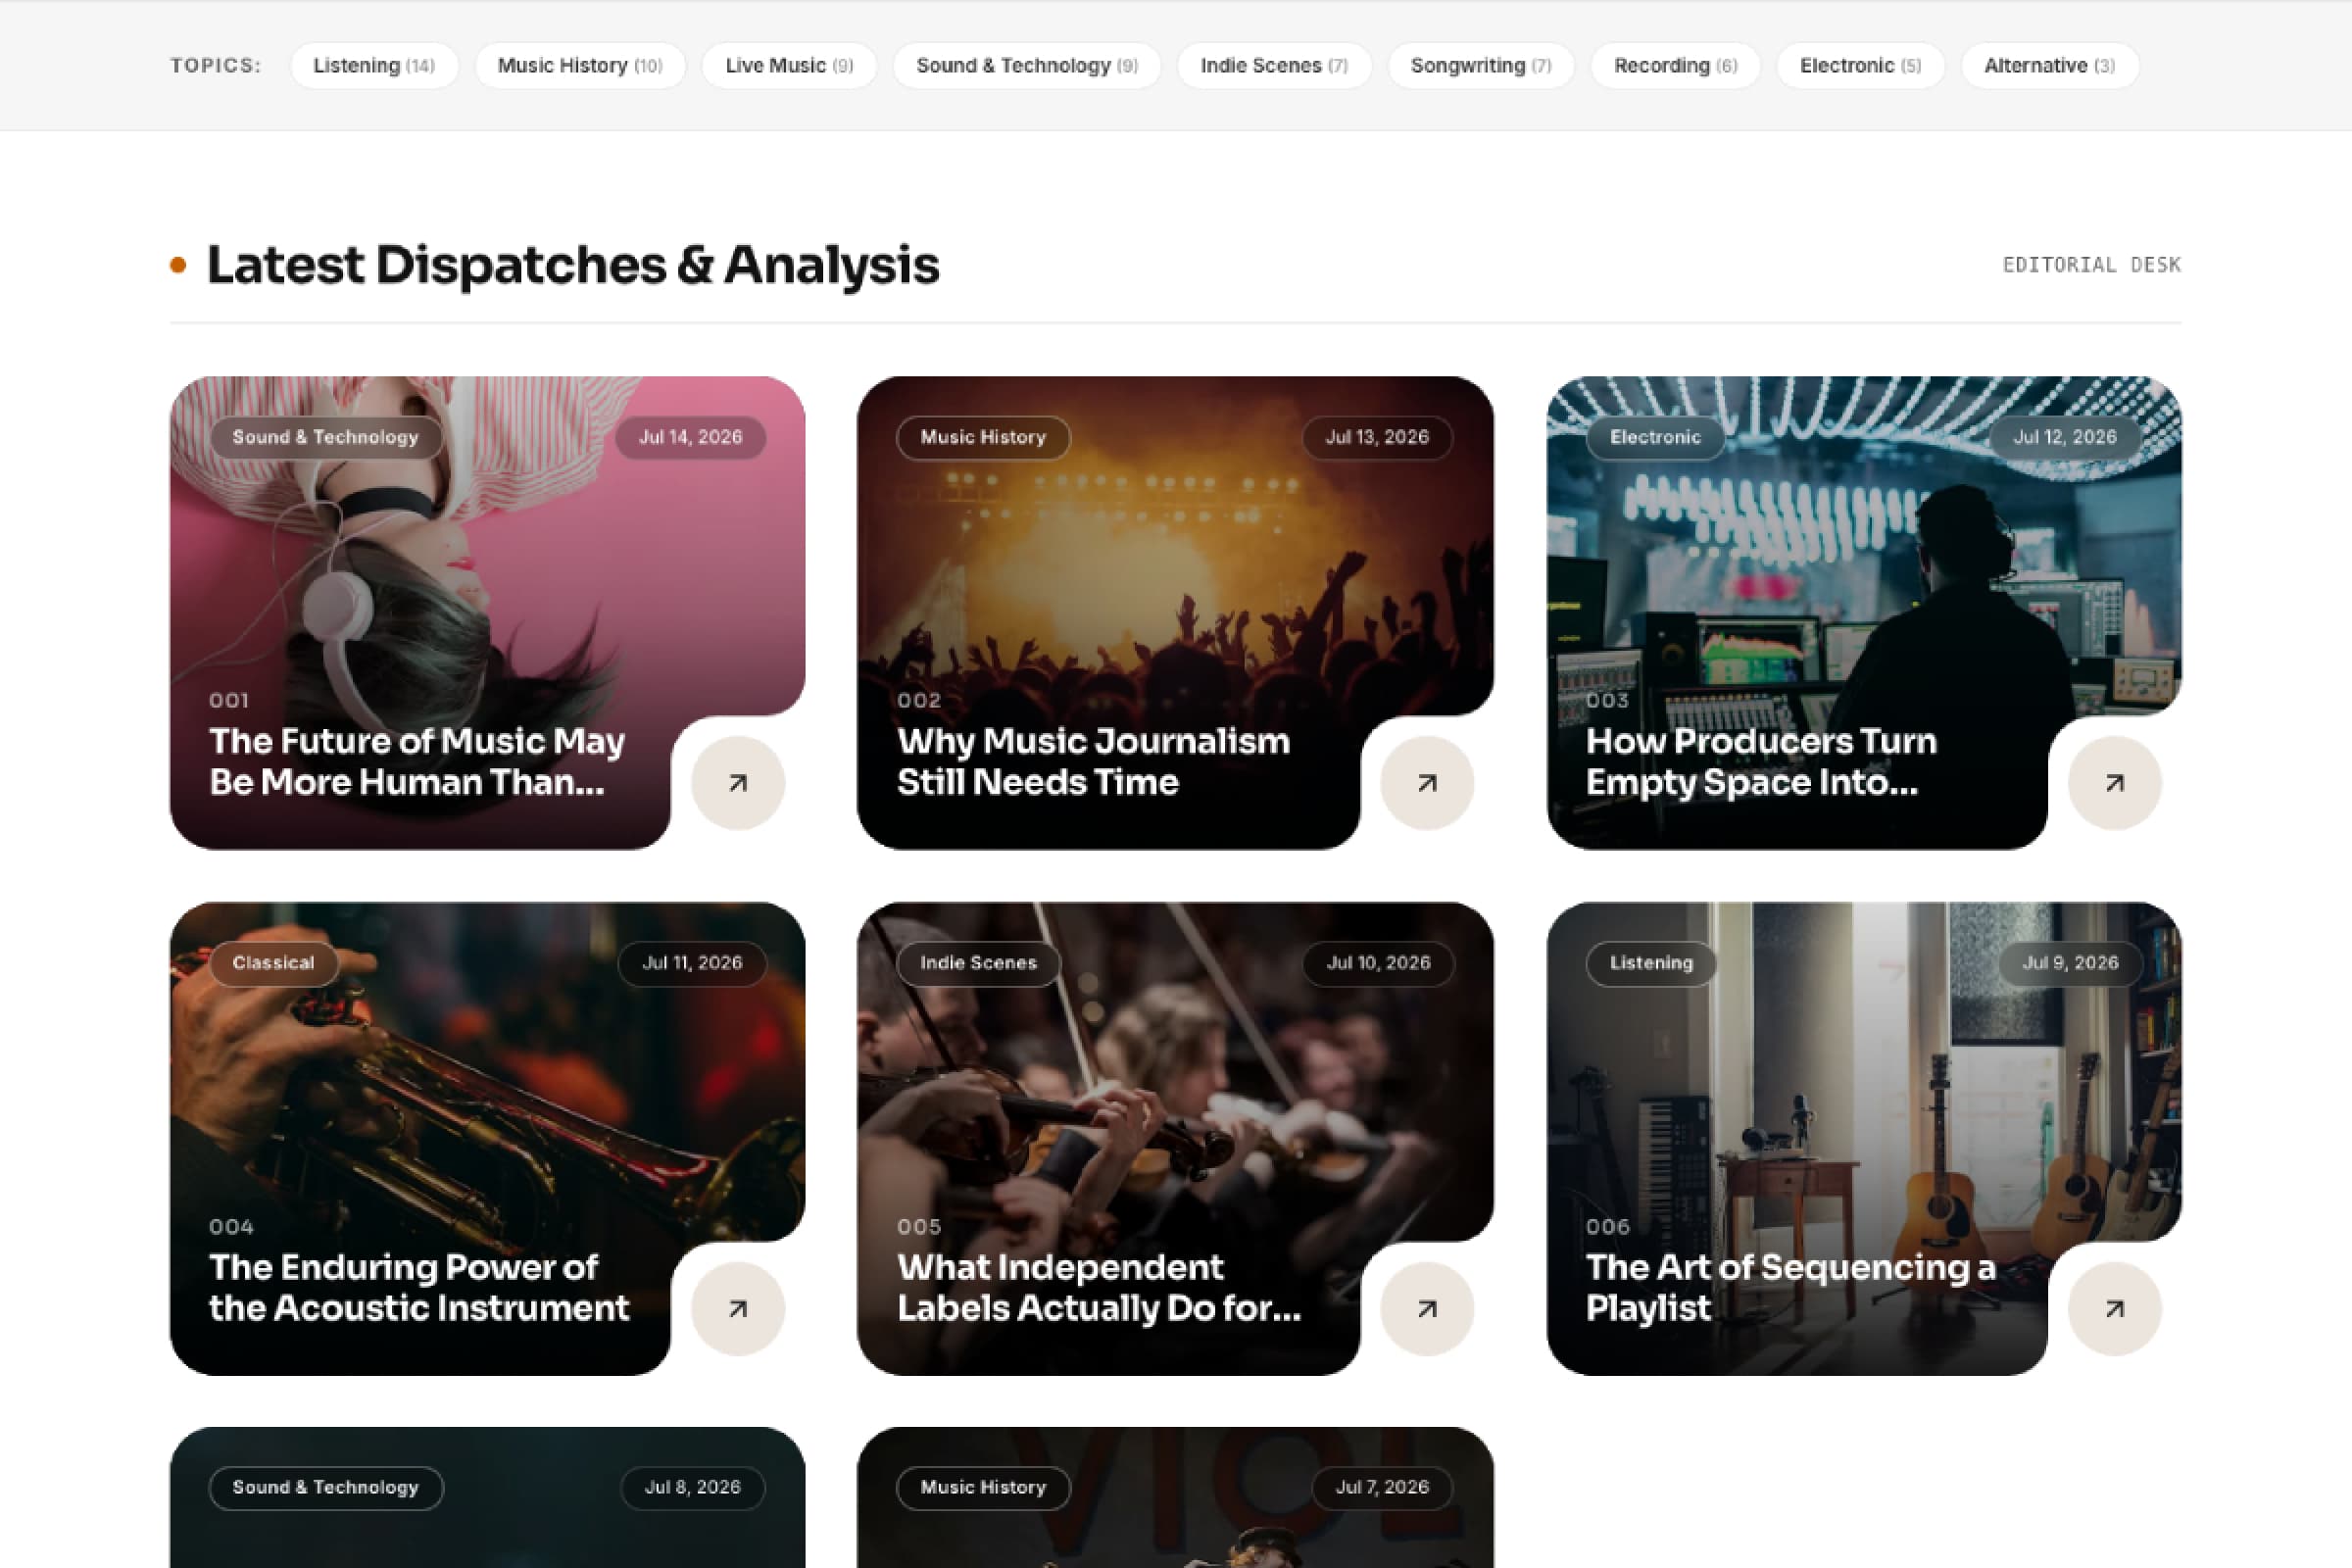The image size is (2352, 1568).
Task: Click Music History tag on Jul 7 card
Action: pos(983,1488)
